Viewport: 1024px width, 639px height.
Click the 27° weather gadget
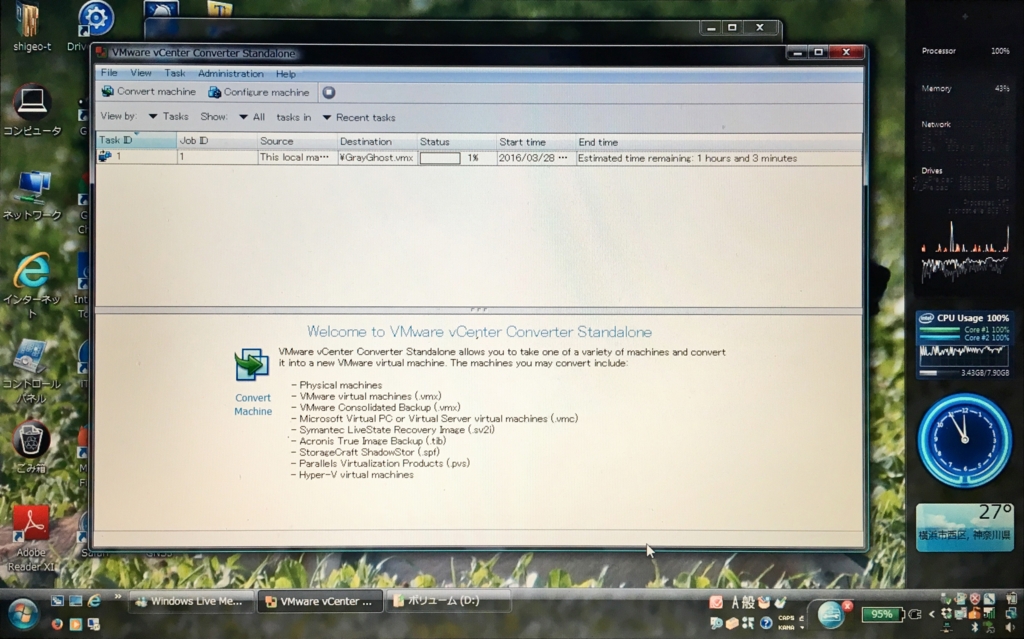click(965, 527)
